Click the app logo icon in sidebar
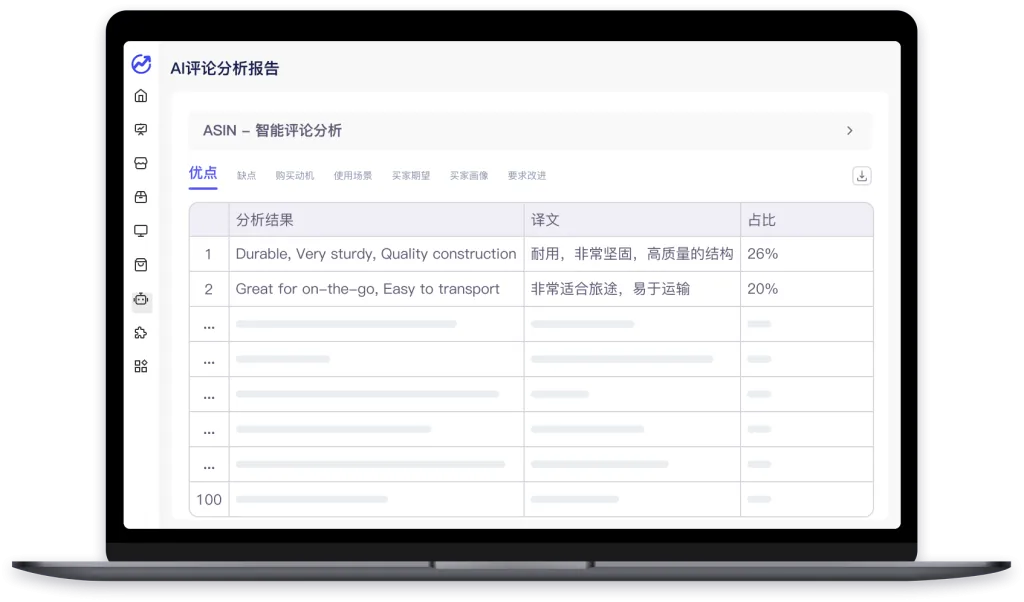Viewport: 1024px width, 602px height. pyautogui.click(x=141, y=64)
